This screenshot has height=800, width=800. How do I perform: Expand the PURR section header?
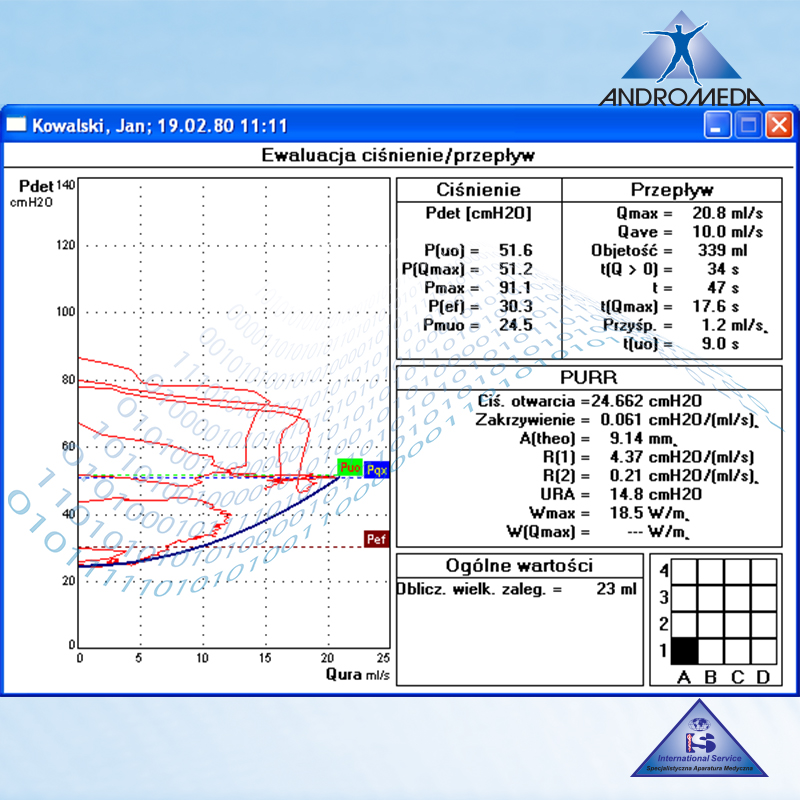click(x=588, y=378)
